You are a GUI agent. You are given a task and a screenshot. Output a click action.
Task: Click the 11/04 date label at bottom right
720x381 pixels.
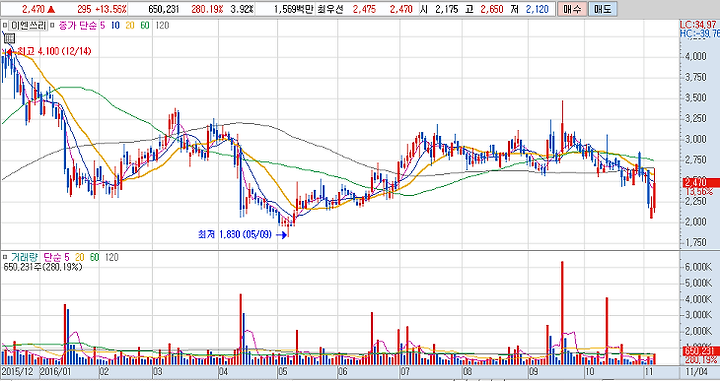click(x=698, y=371)
